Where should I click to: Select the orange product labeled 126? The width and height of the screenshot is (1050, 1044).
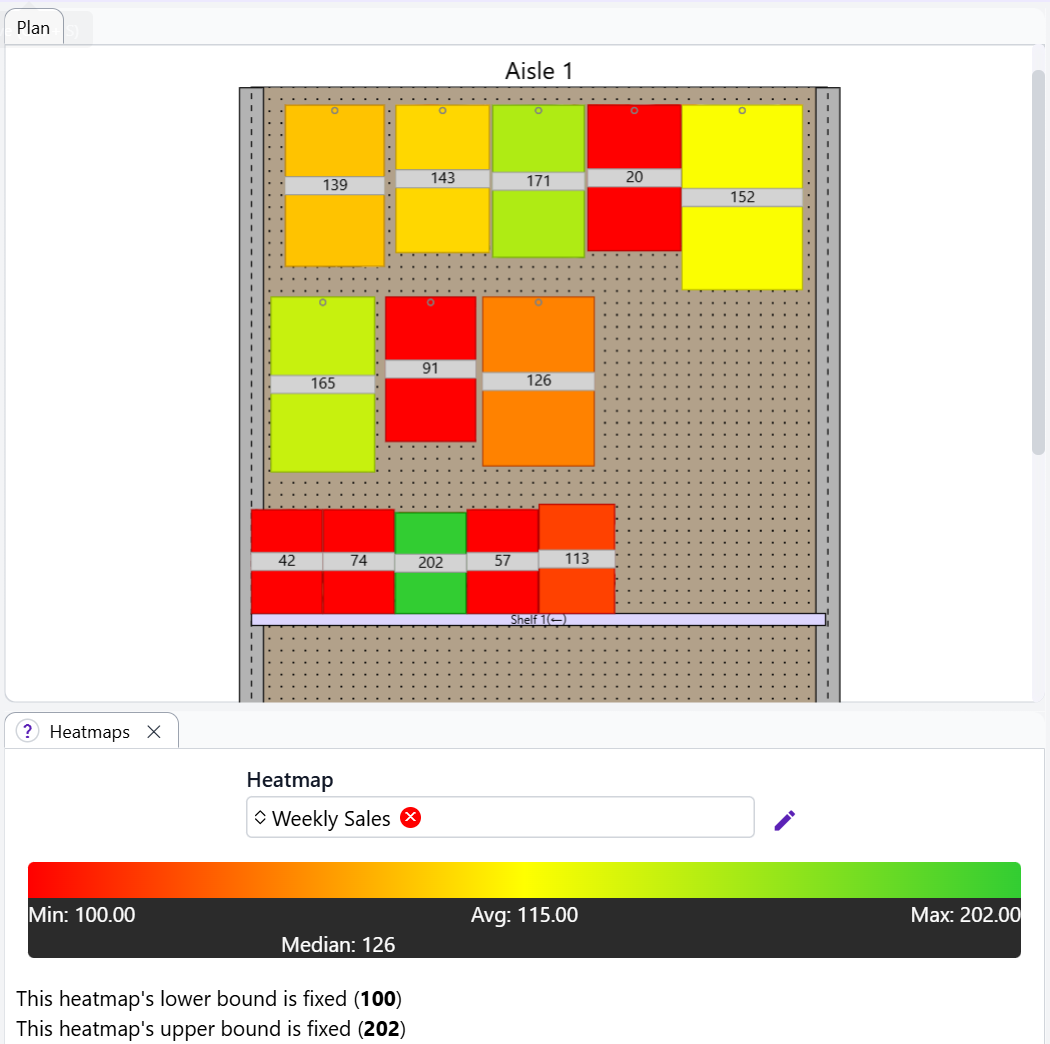coord(538,380)
